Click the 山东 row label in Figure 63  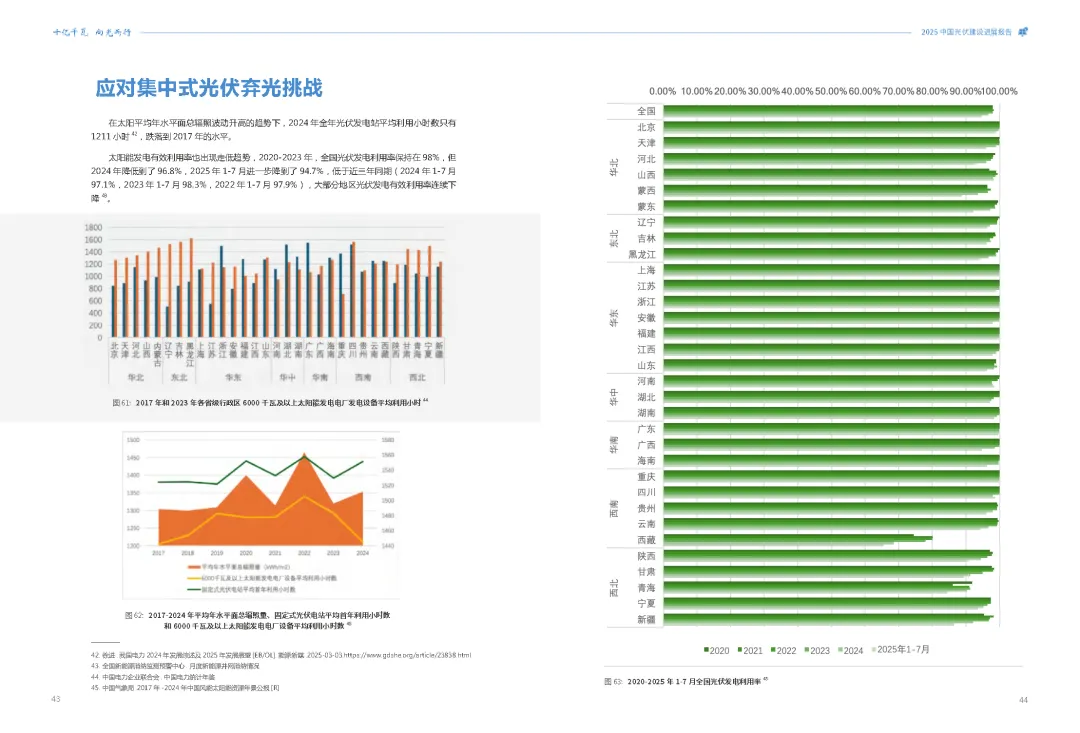coord(646,365)
